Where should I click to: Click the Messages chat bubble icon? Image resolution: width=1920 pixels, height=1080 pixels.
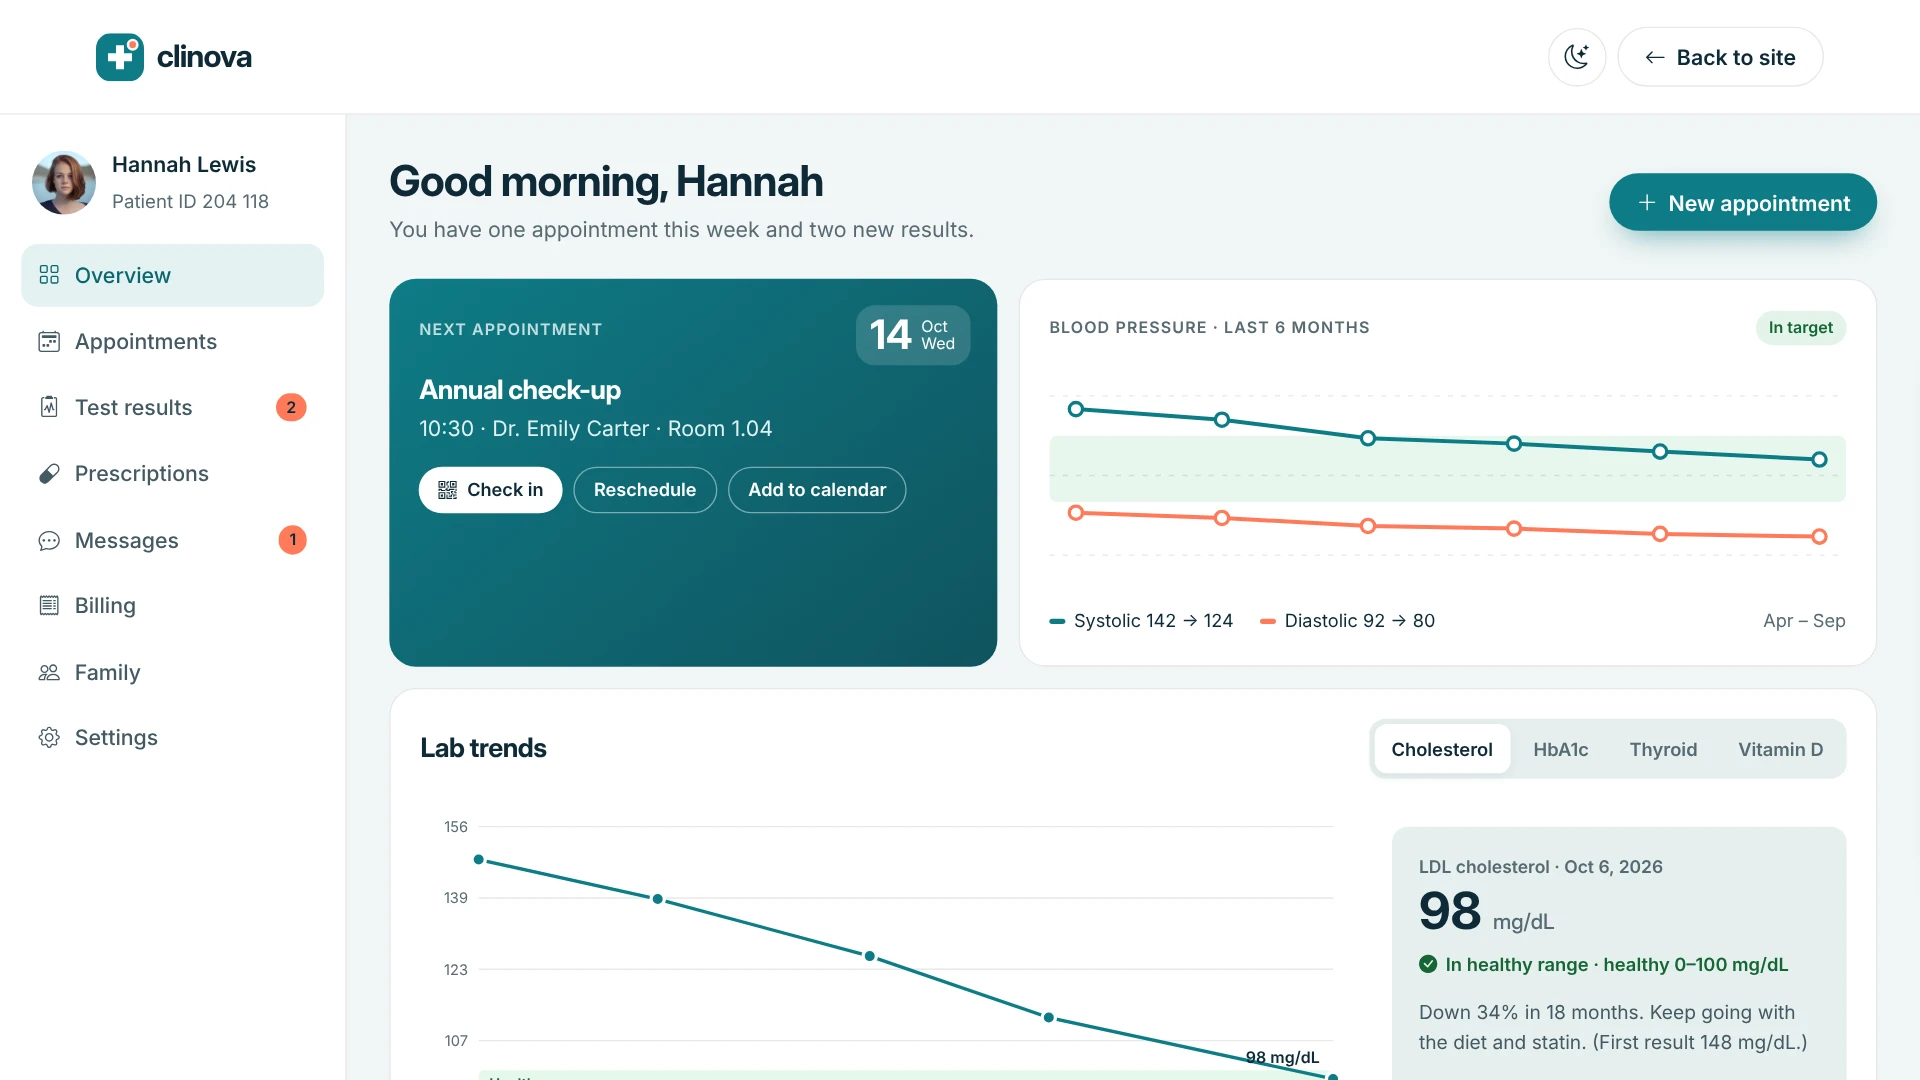pyautogui.click(x=49, y=540)
